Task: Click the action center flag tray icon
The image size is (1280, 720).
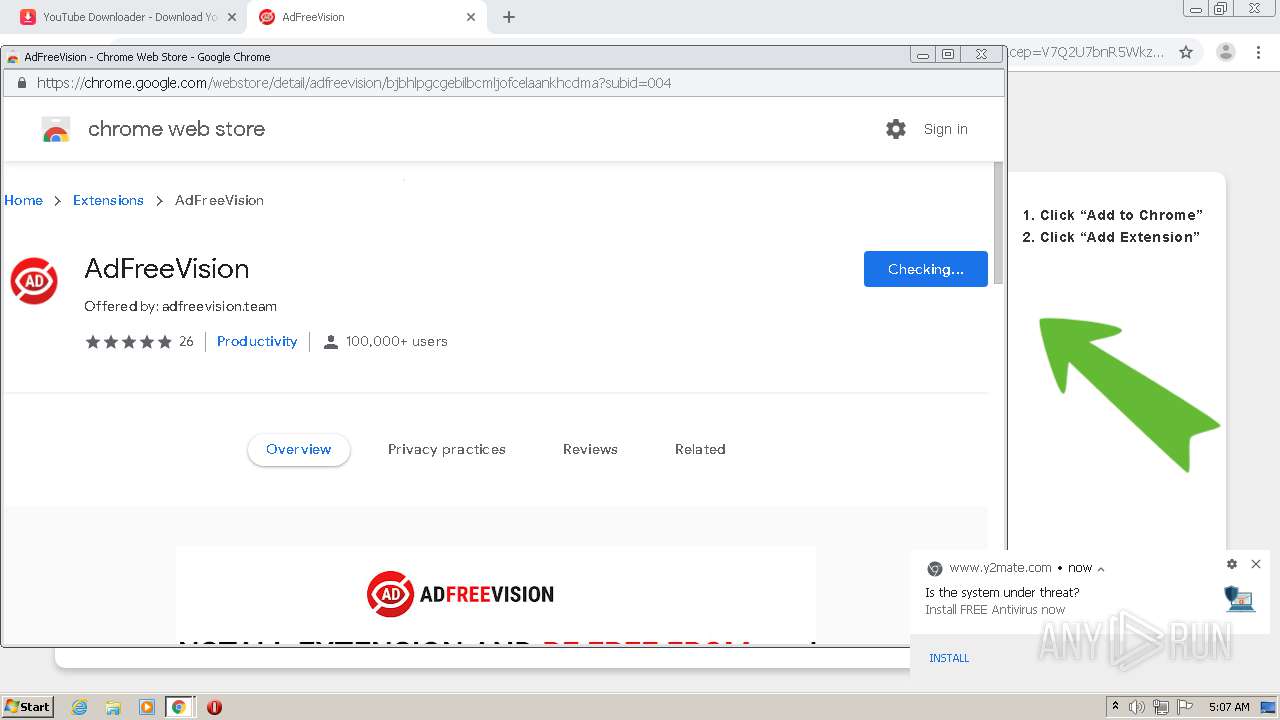Action: tap(1185, 707)
